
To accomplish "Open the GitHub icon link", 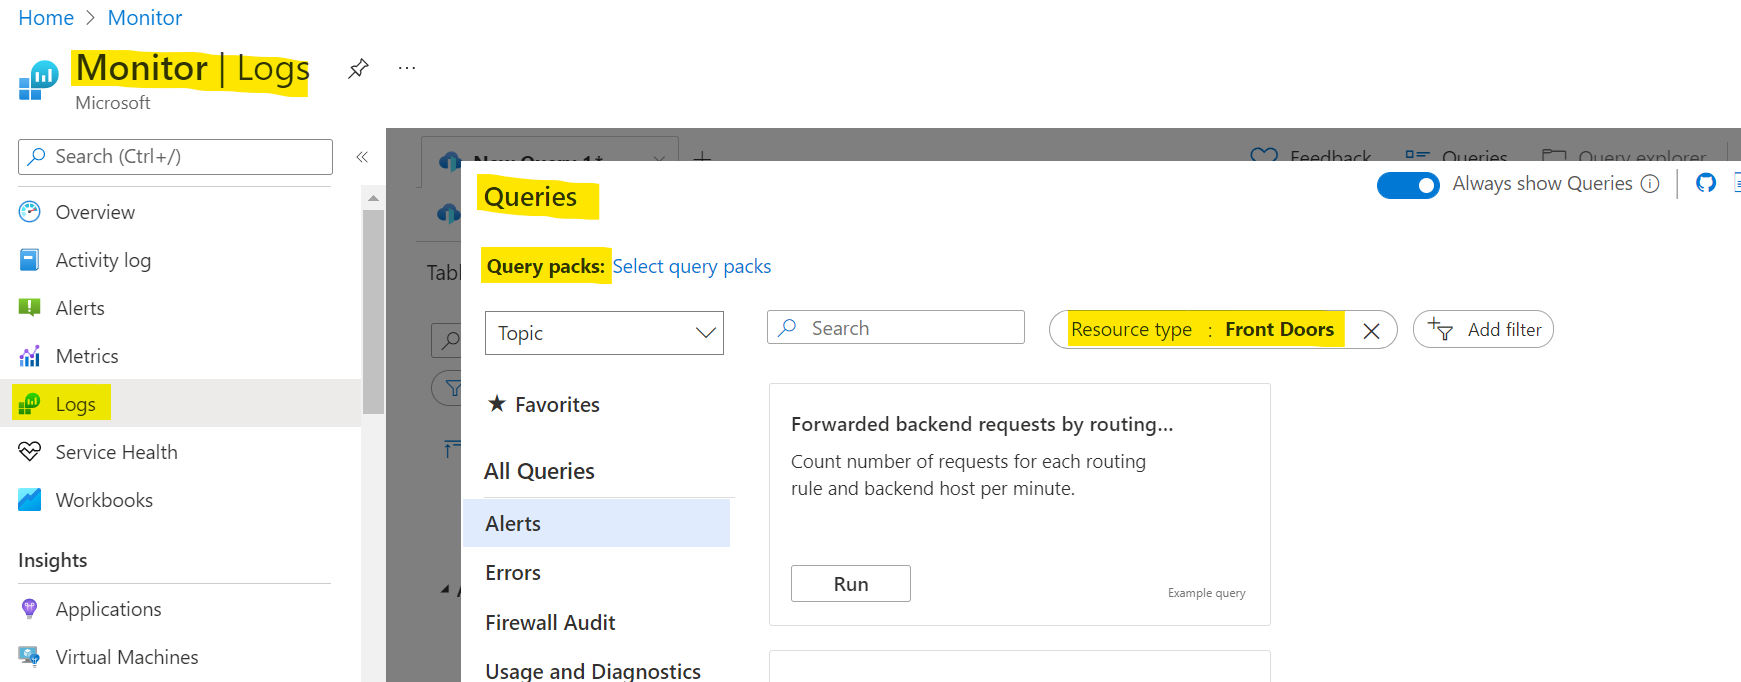I will click(1706, 183).
